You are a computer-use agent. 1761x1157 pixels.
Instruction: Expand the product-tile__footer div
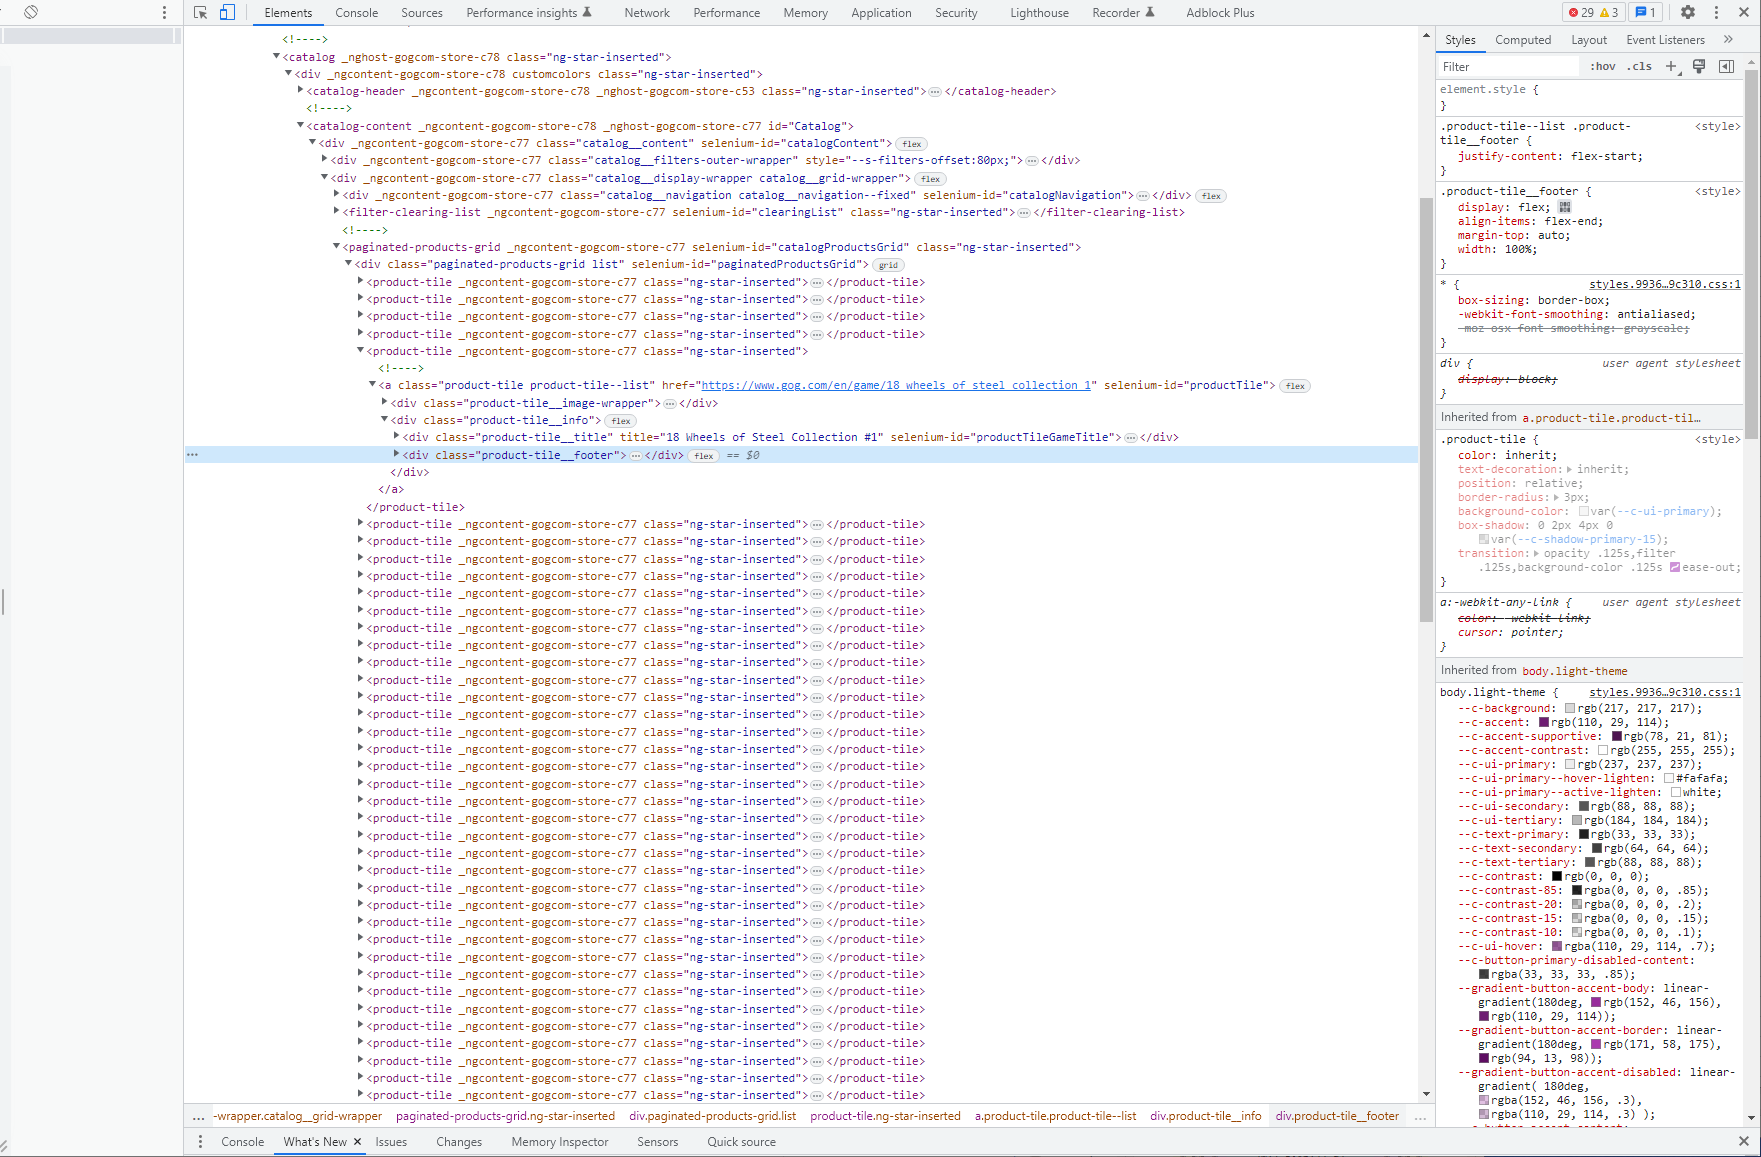(x=396, y=455)
